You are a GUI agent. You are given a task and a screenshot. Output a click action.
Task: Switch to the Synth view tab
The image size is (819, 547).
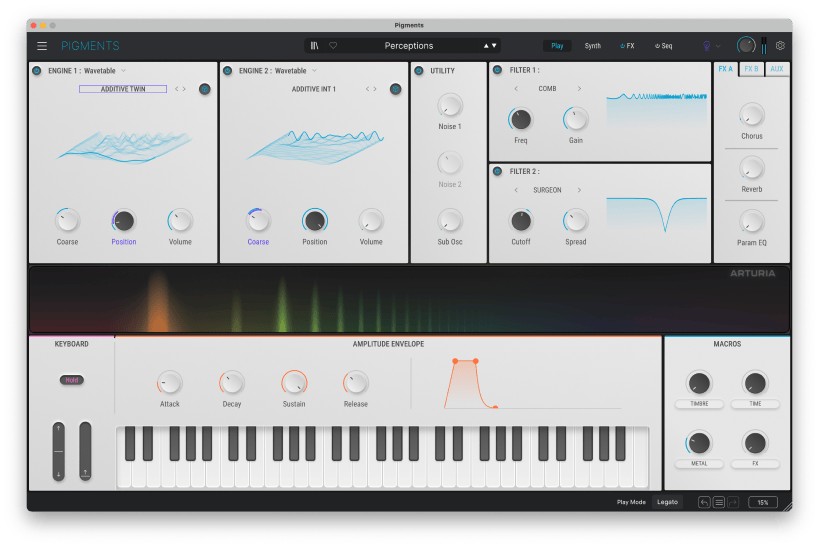point(593,46)
